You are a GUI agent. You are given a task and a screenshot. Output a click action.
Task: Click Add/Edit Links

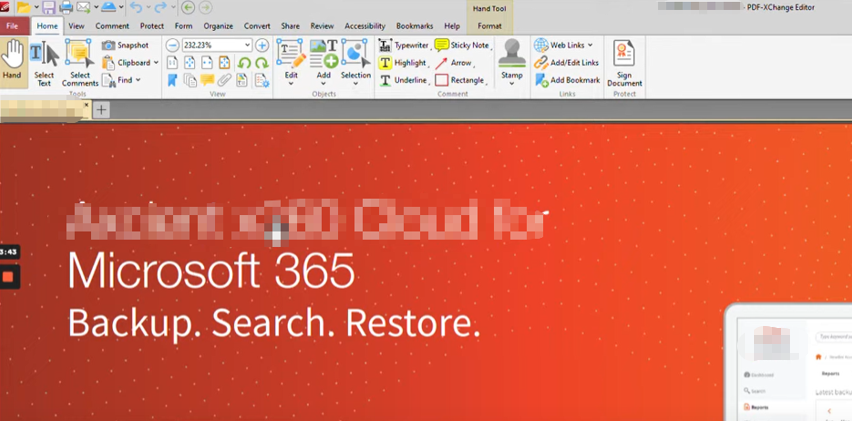click(567, 62)
